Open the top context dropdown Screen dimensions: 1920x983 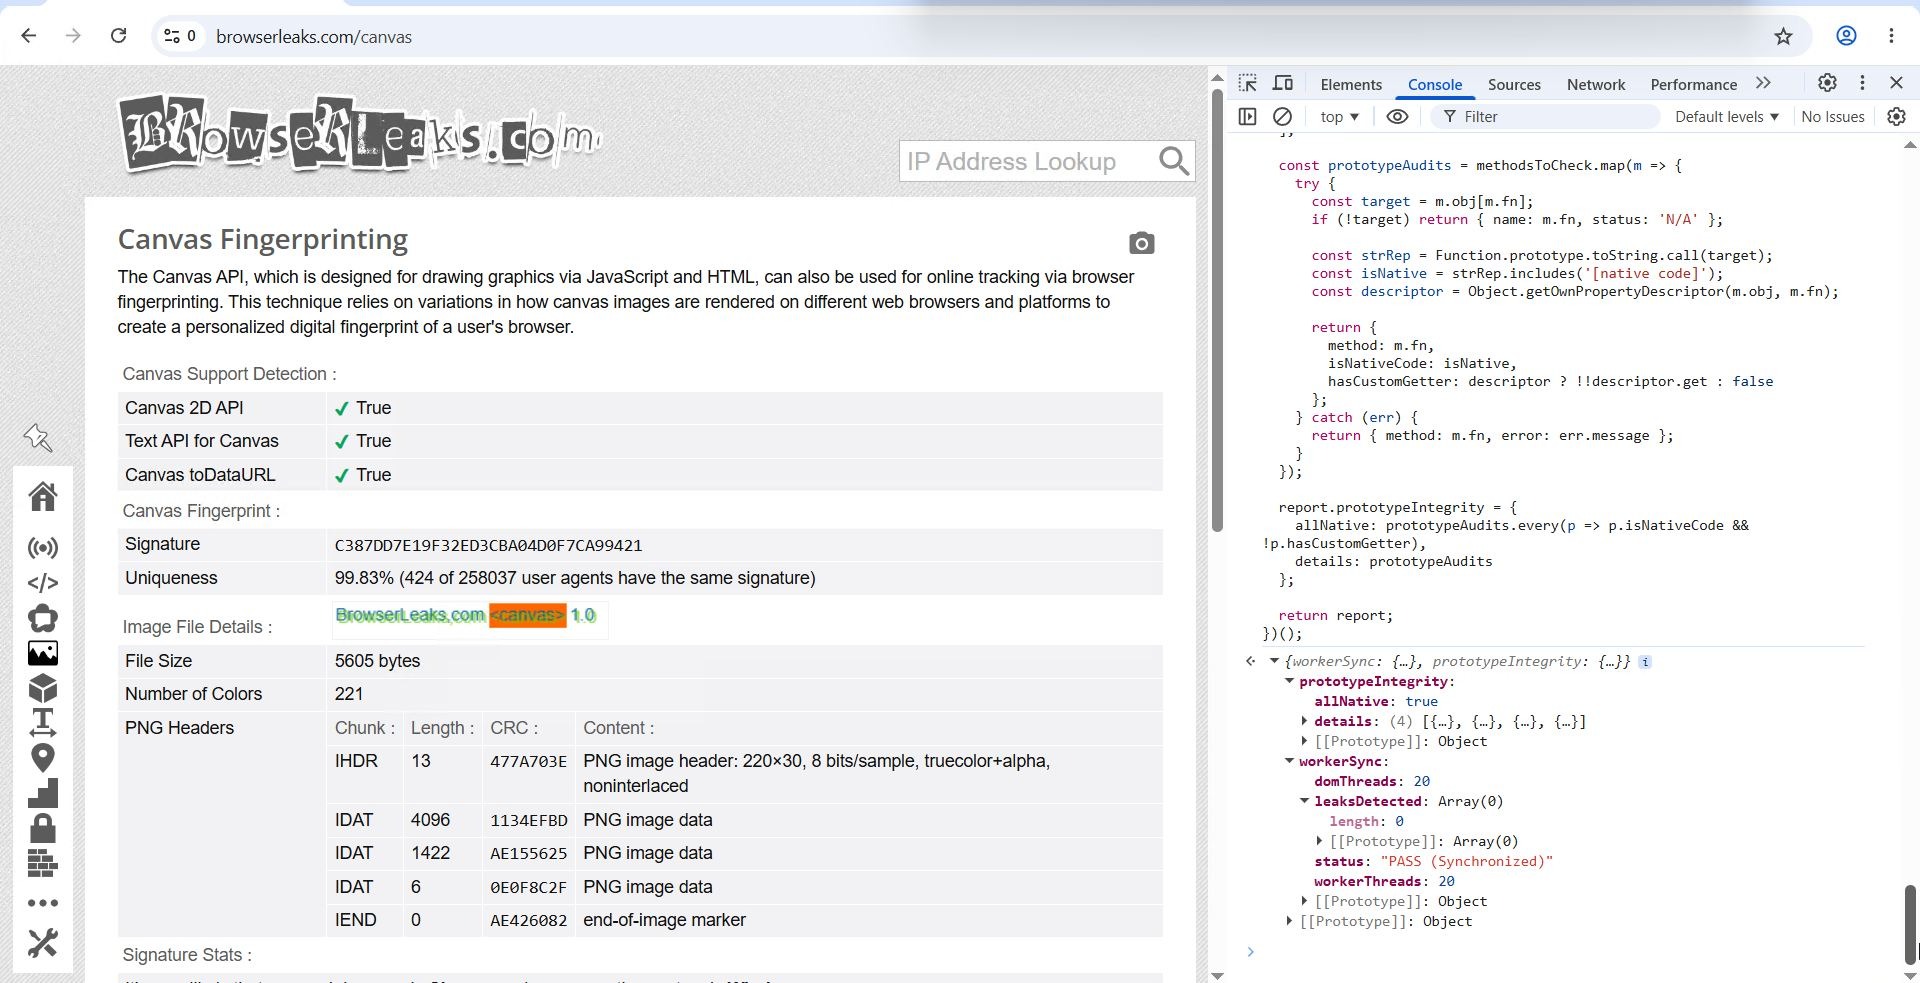coord(1339,117)
